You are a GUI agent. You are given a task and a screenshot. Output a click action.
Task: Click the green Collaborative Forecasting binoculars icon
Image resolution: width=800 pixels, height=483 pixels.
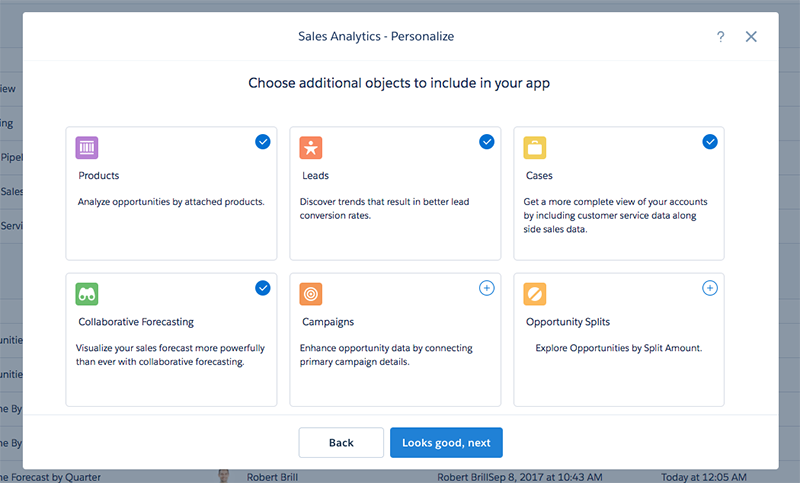(x=87, y=294)
